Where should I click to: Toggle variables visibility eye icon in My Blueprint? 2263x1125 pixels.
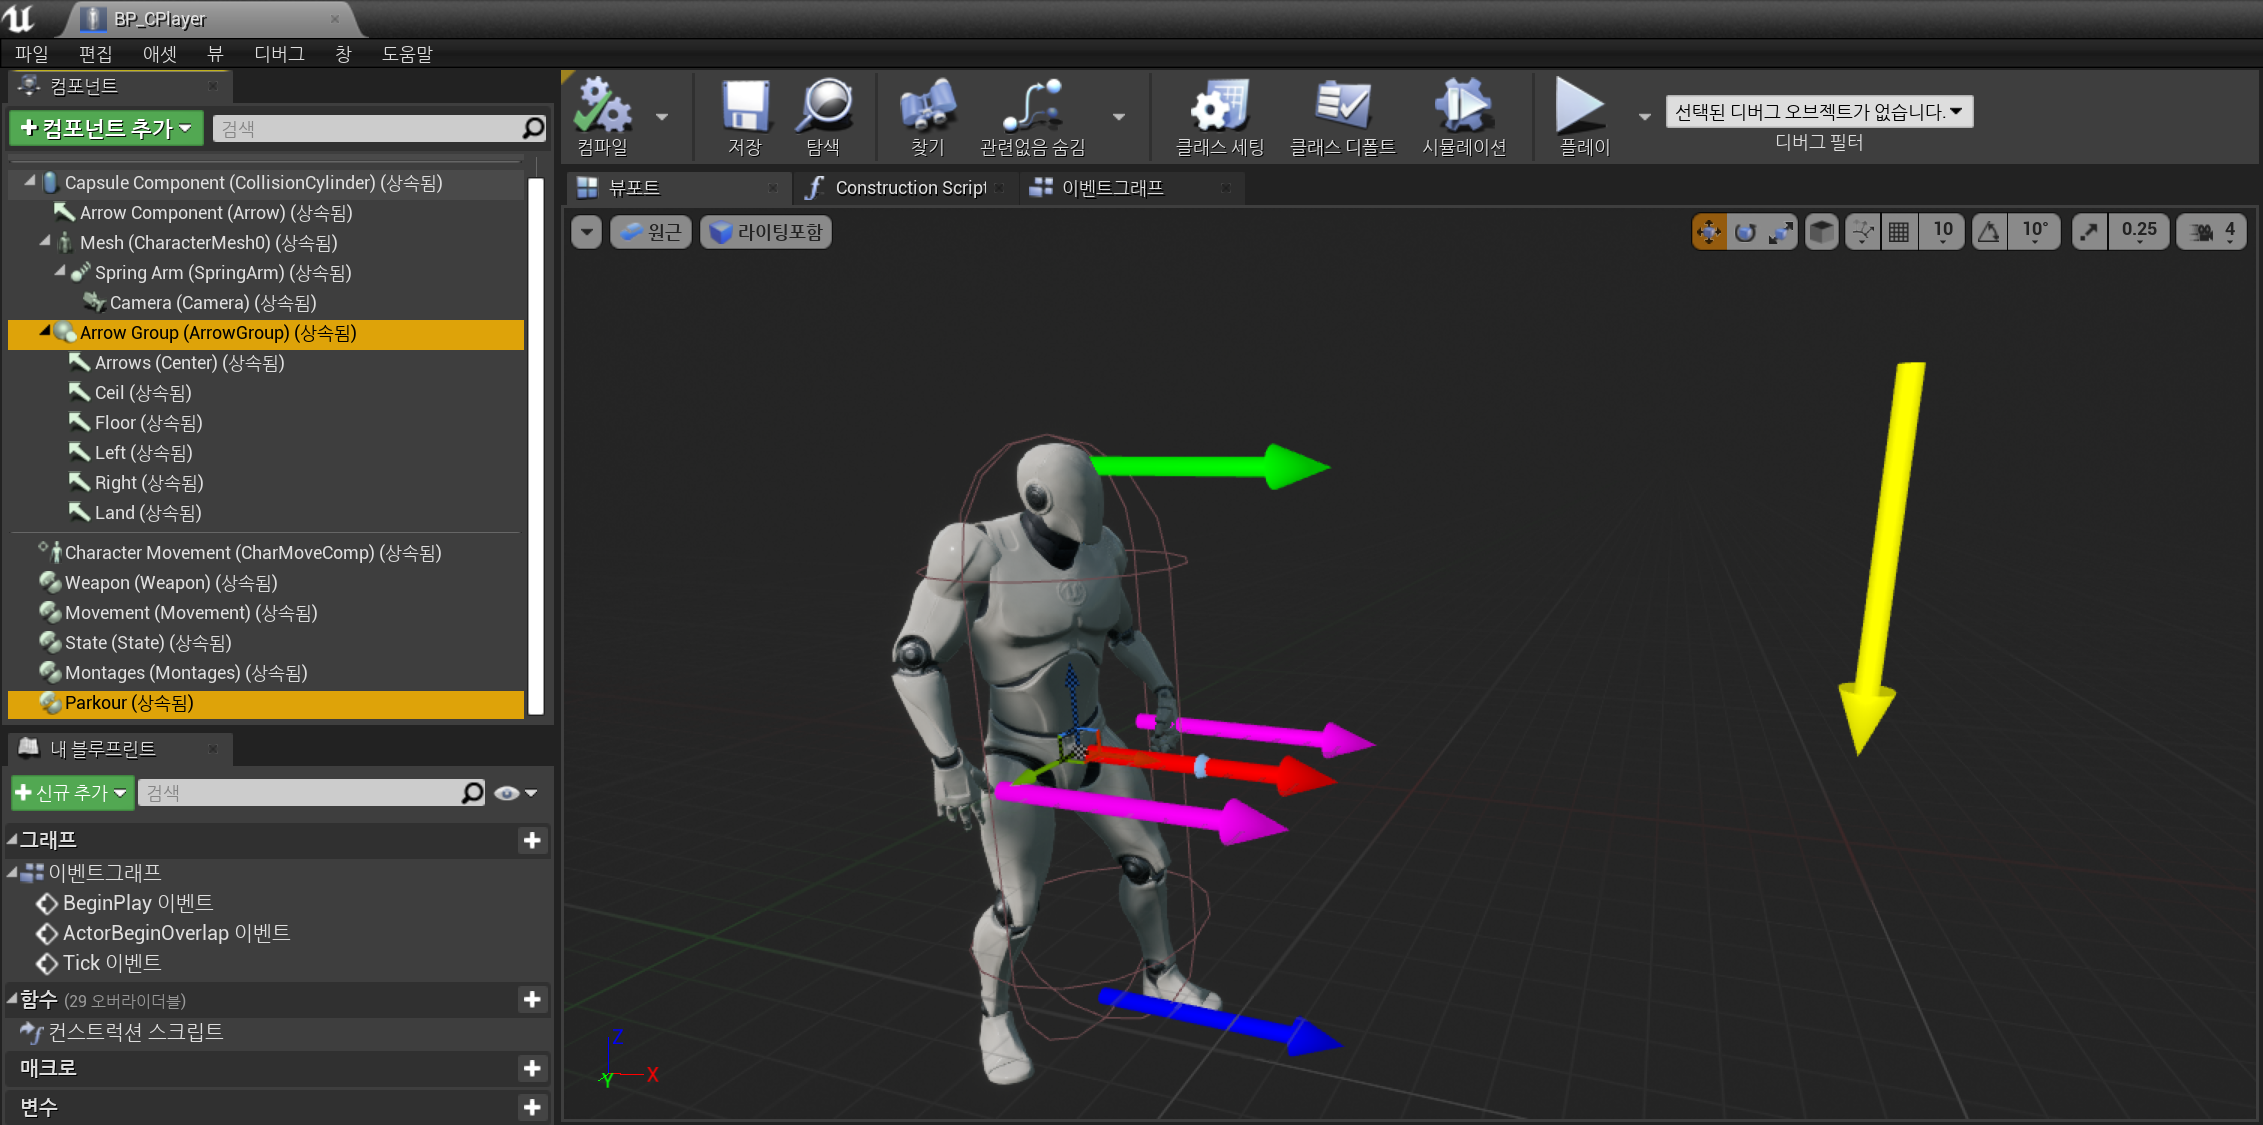point(507,793)
